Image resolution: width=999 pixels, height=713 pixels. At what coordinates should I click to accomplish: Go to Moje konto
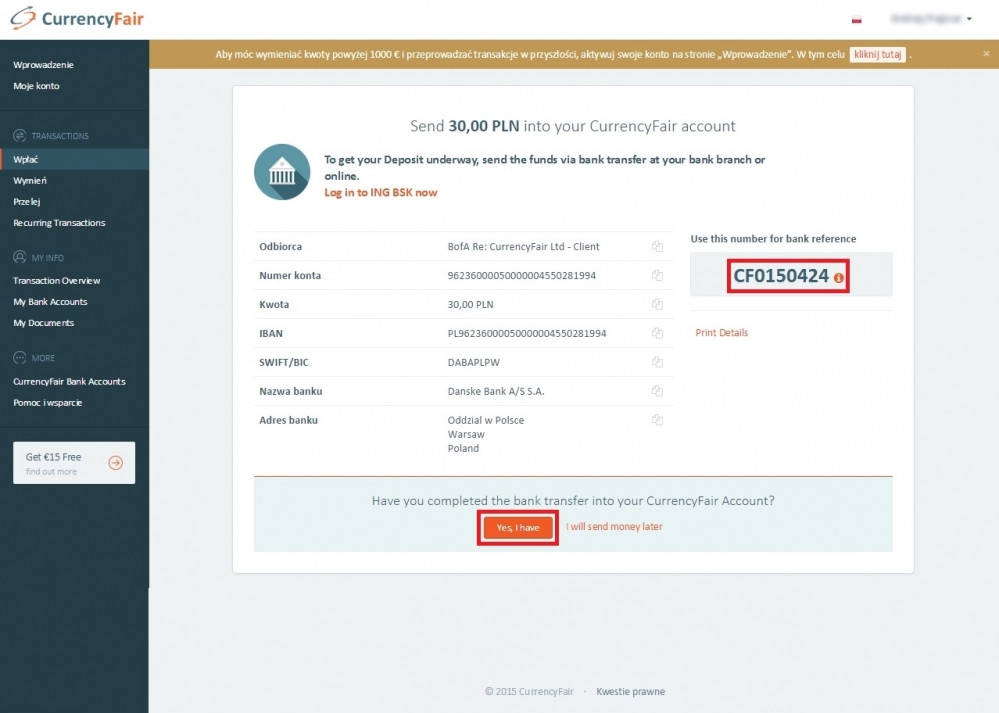coord(36,86)
